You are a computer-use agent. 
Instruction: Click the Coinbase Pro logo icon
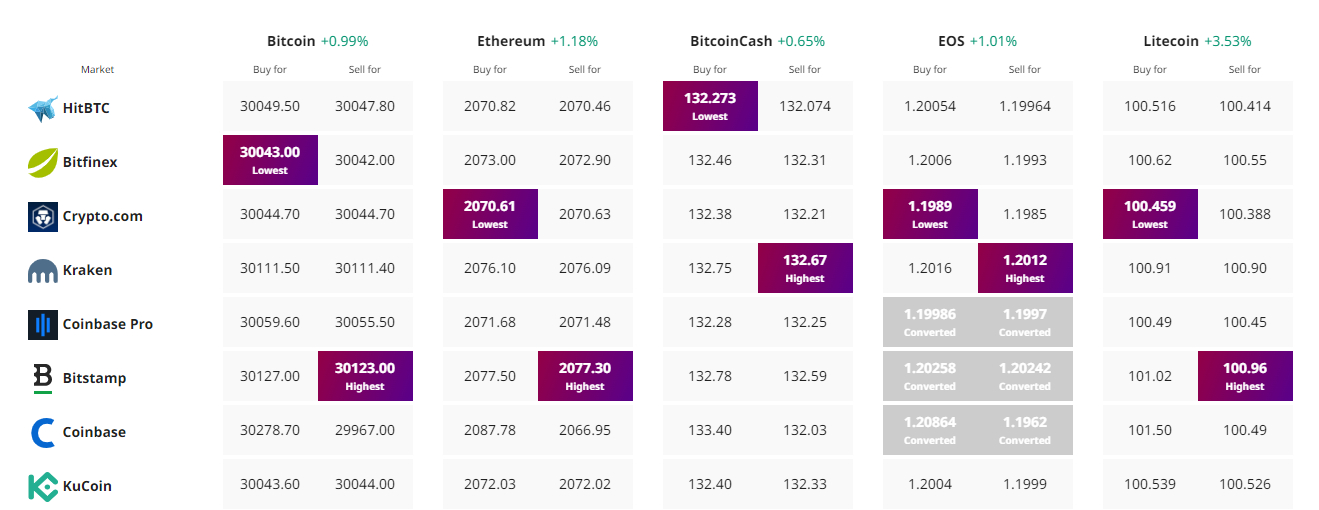(43, 324)
